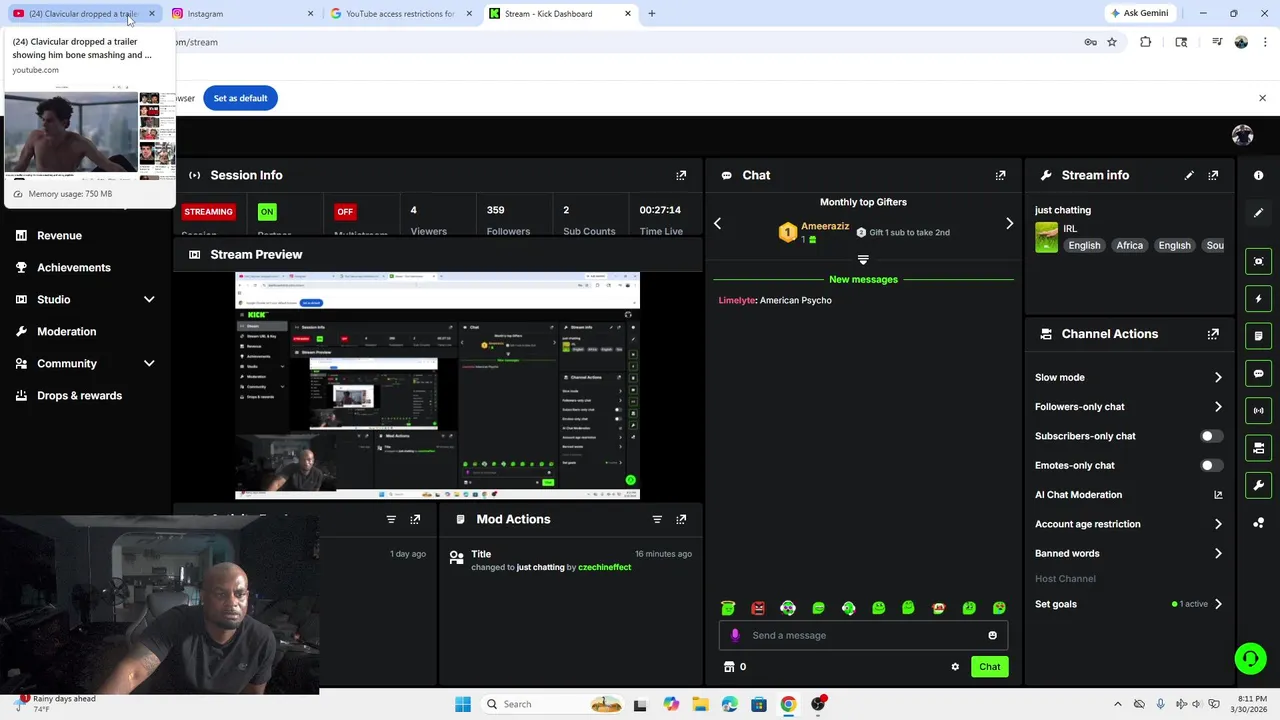Viewport: 1280px width, 720px height.
Task: Click the Ask Gemini button
Action: pos(1139,14)
